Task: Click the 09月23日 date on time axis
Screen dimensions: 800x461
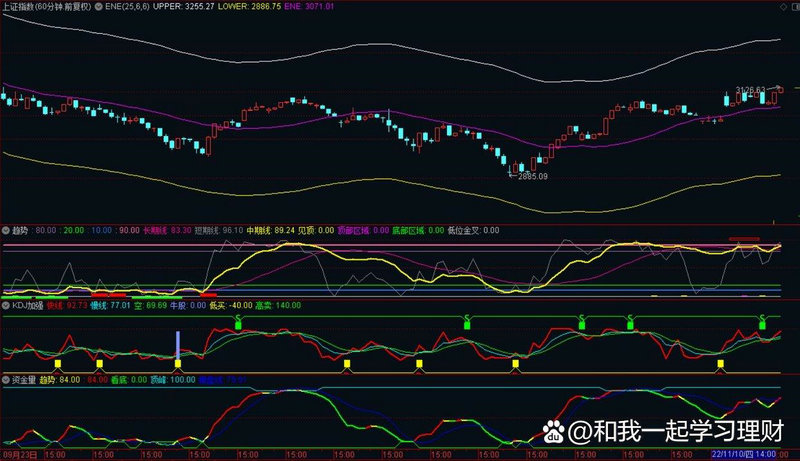Action: 20,454
